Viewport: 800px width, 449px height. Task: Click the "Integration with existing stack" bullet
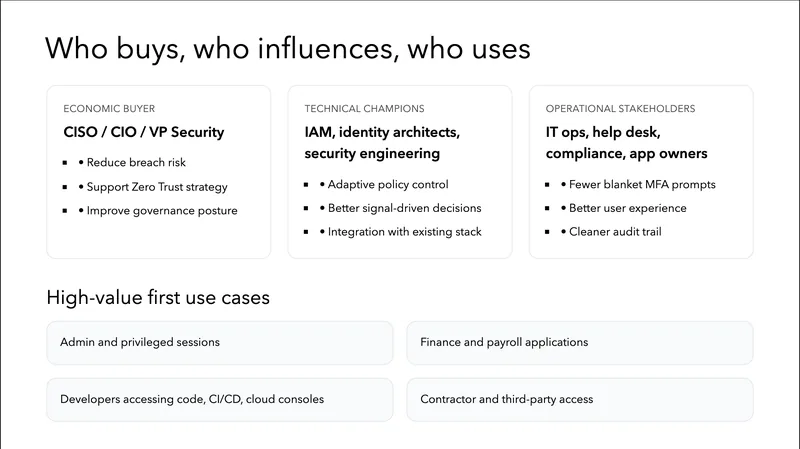[x=405, y=232]
